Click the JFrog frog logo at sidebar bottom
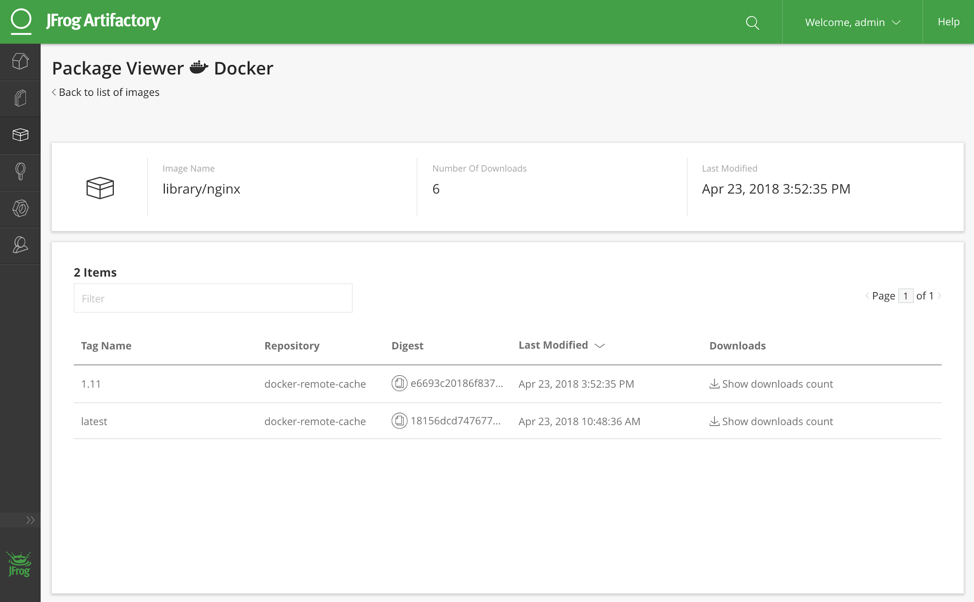The image size is (974, 602). tap(19, 564)
